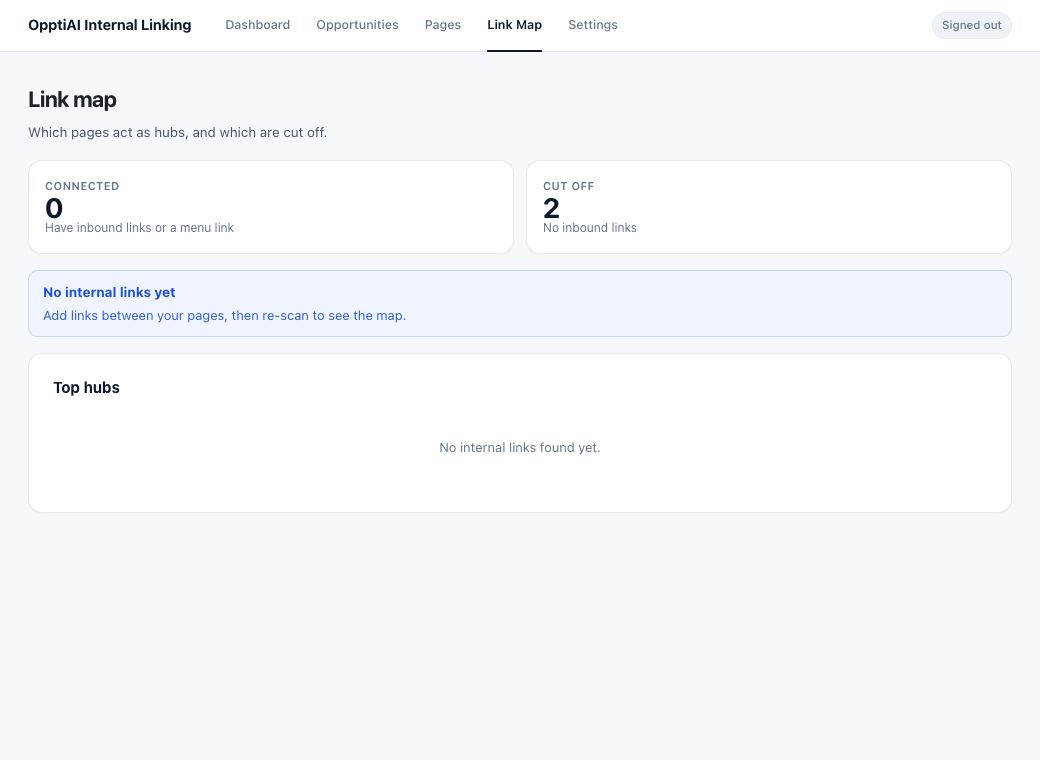1040x760 pixels.
Task: Click the Link map page heading
Action: point(72,99)
